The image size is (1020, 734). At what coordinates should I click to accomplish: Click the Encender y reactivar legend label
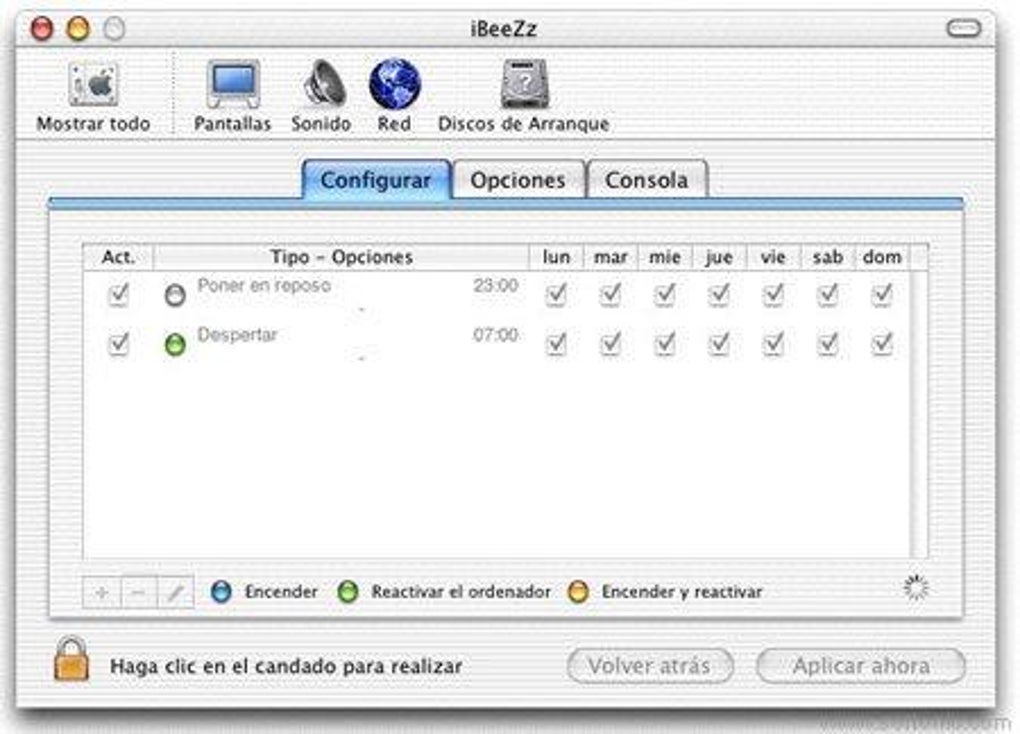[682, 592]
